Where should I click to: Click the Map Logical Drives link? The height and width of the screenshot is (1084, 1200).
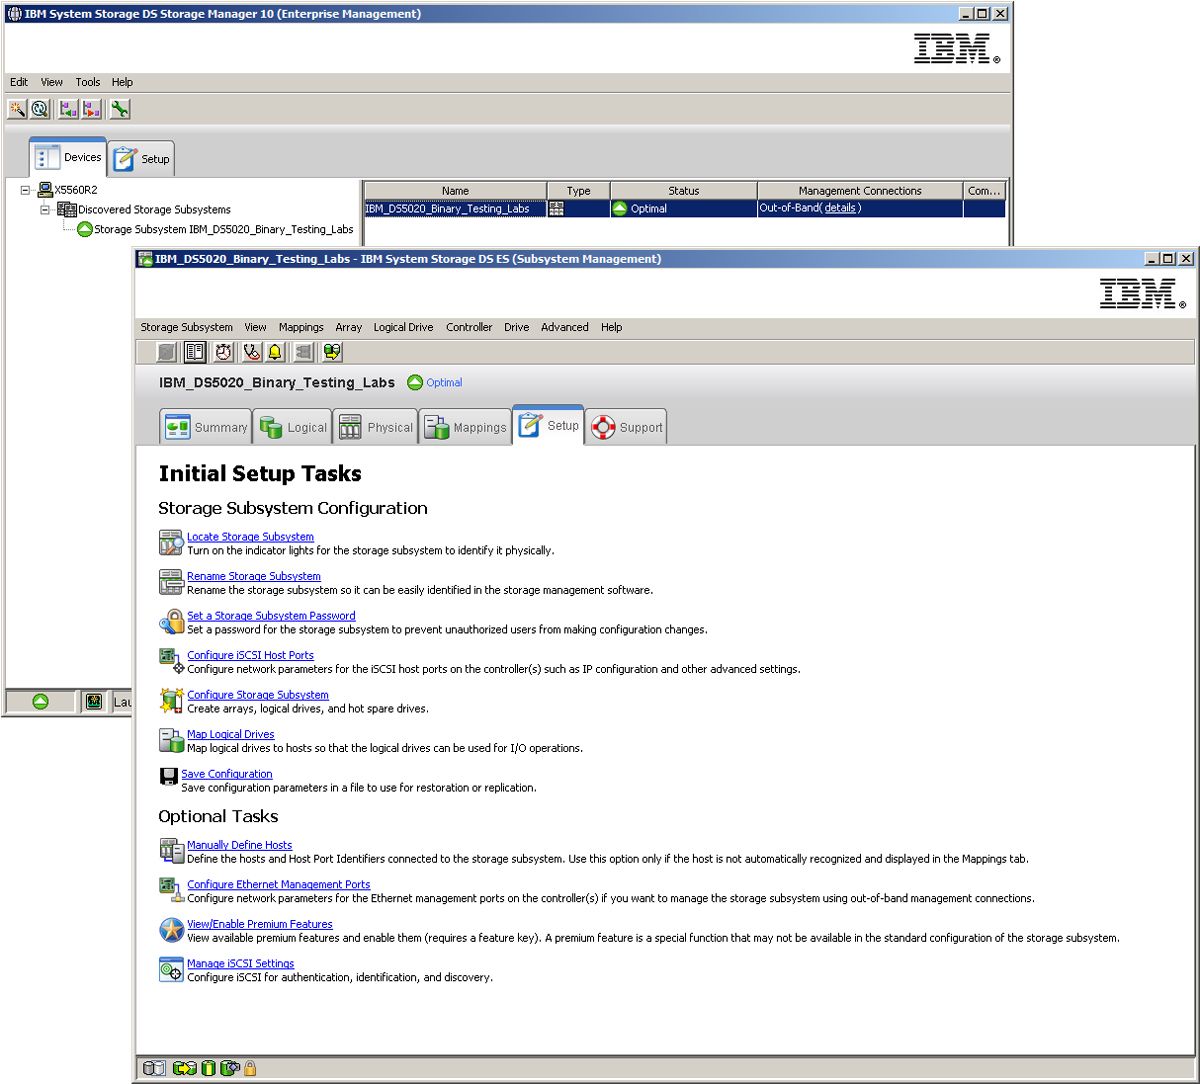pyautogui.click(x=231, y=734)
